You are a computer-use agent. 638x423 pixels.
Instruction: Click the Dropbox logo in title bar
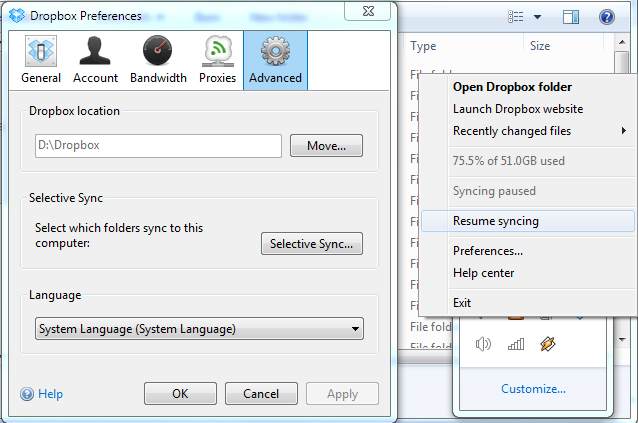tap(17, 15)
